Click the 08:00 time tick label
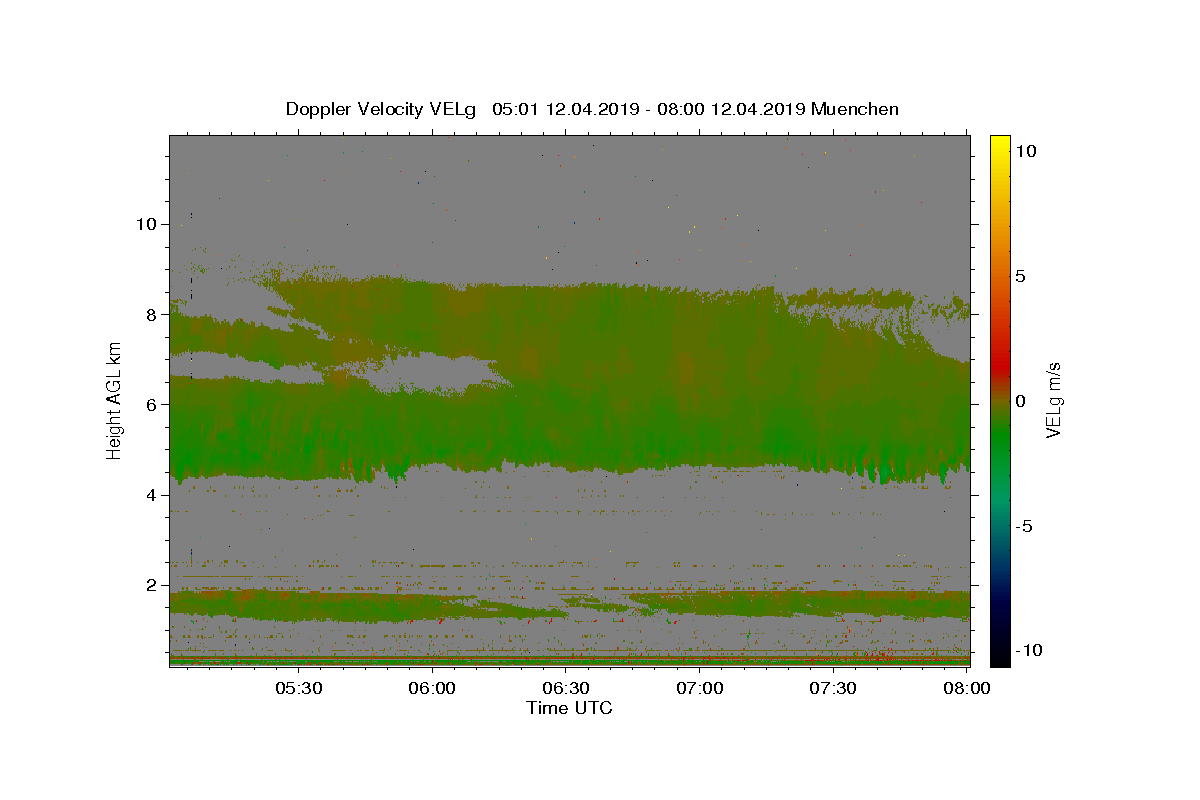 coord(966,688)
